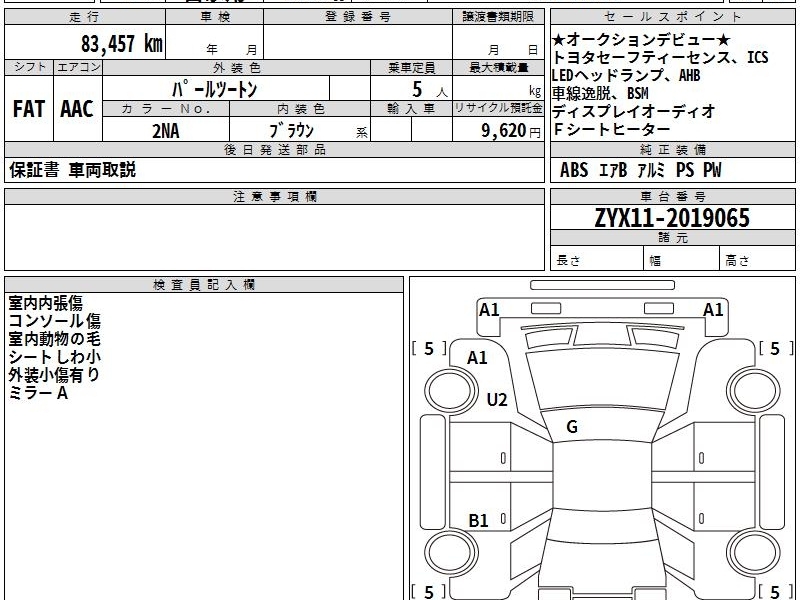Click the 車検 header cell

[x=215, y=17]
